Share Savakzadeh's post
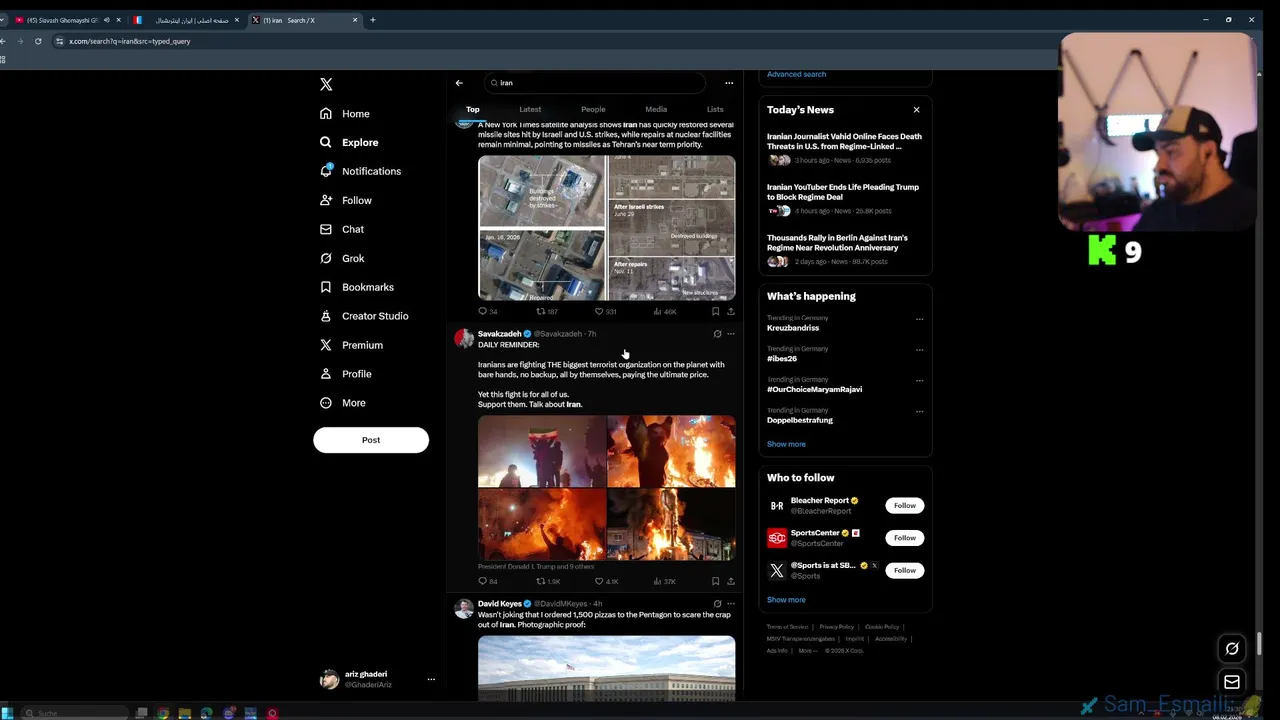Image resolution: width=1280 pixels, height=720 pixels. pos(731,581)
